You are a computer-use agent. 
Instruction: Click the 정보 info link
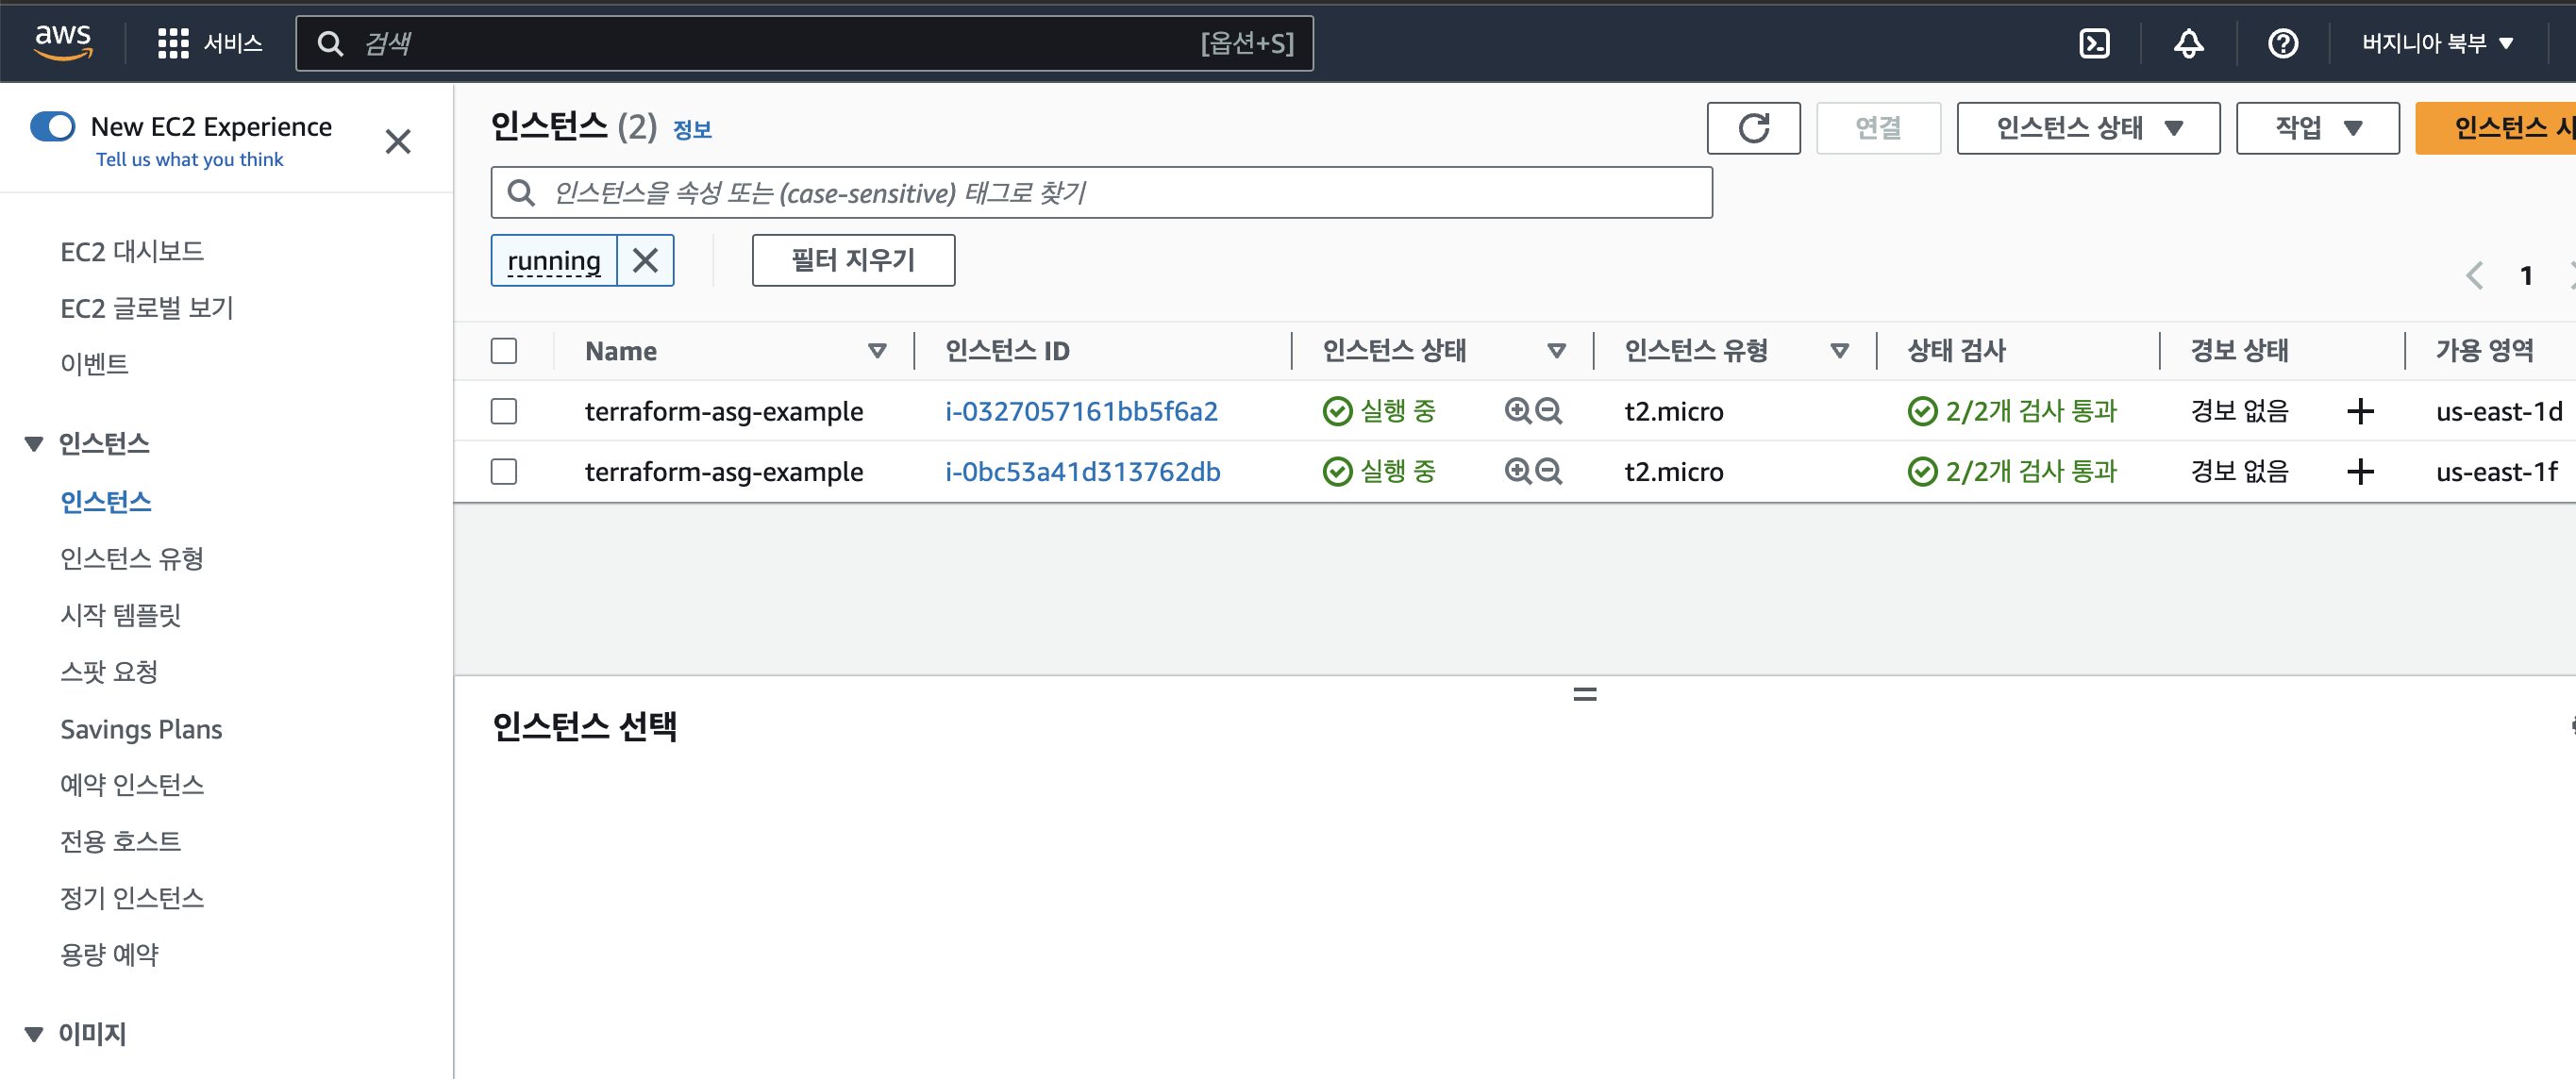point(692,129)
